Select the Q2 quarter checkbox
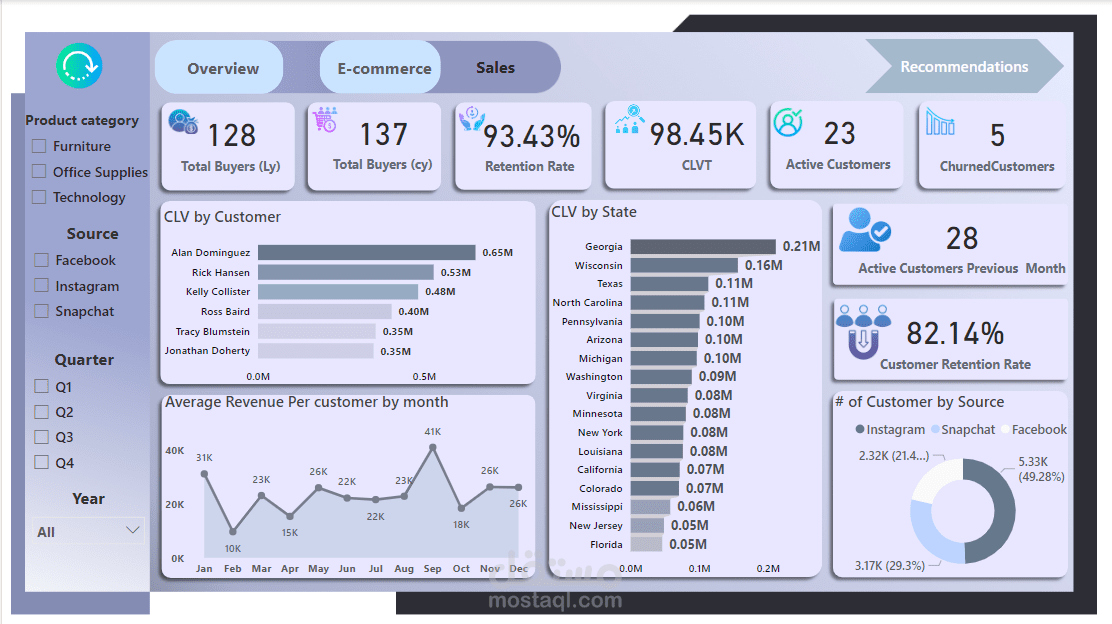The height and width of the screenshot is (624, 1112). (41, 411)
